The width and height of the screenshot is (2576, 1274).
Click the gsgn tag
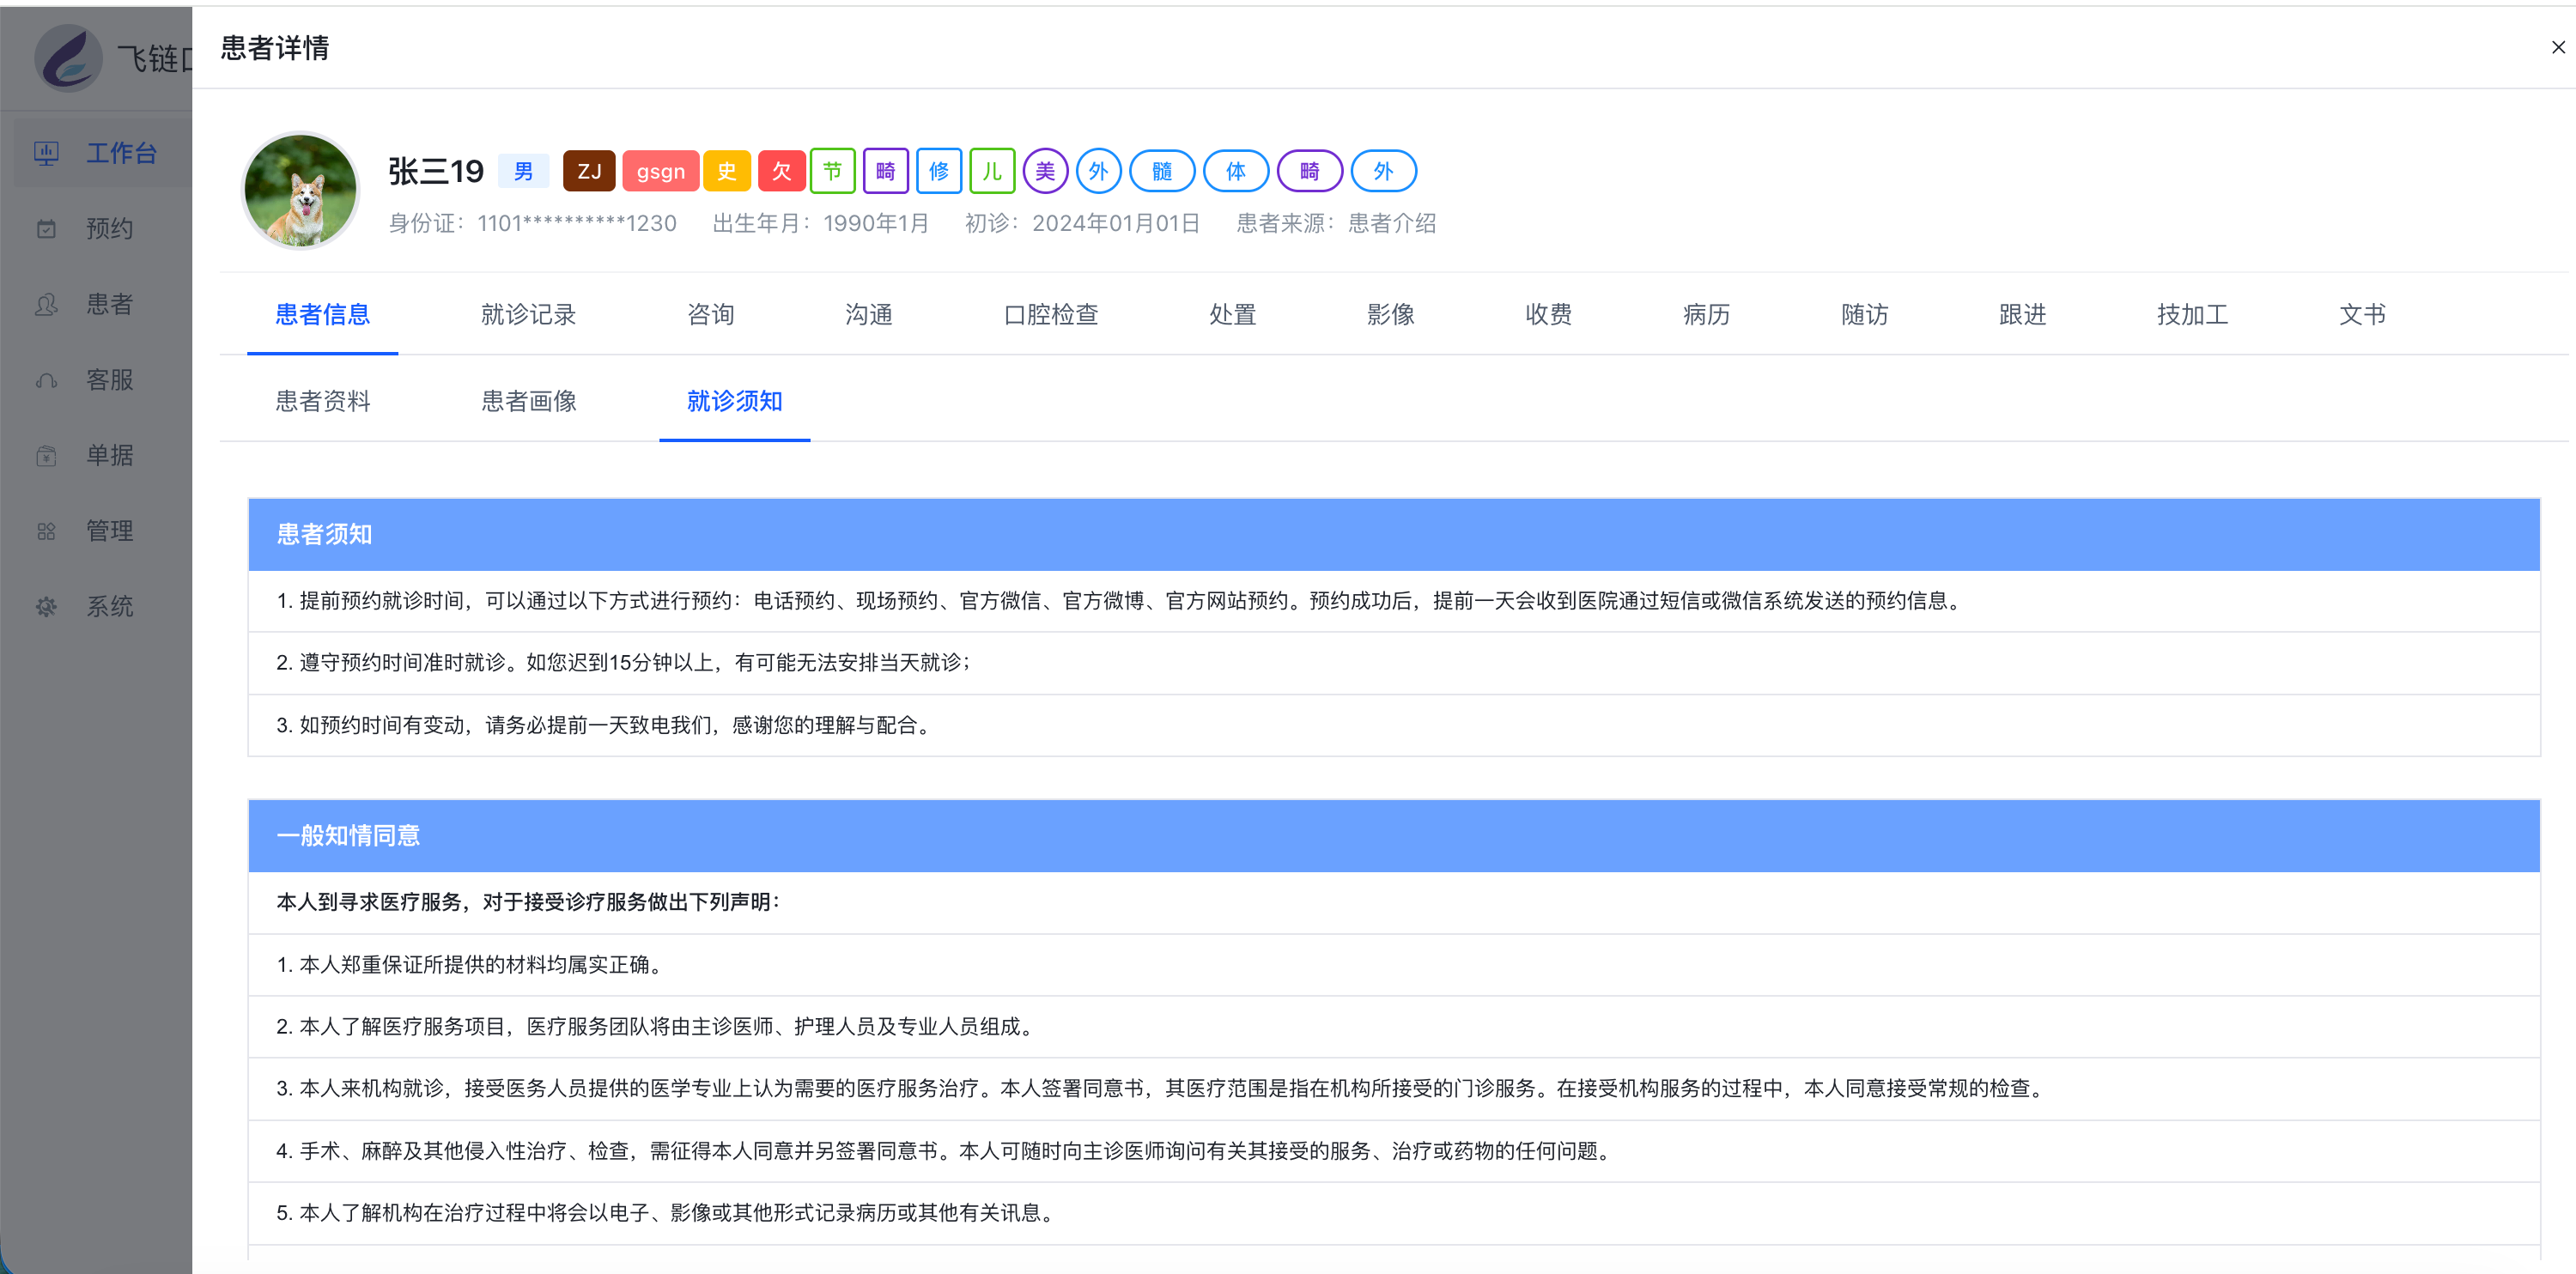[660, 171]
